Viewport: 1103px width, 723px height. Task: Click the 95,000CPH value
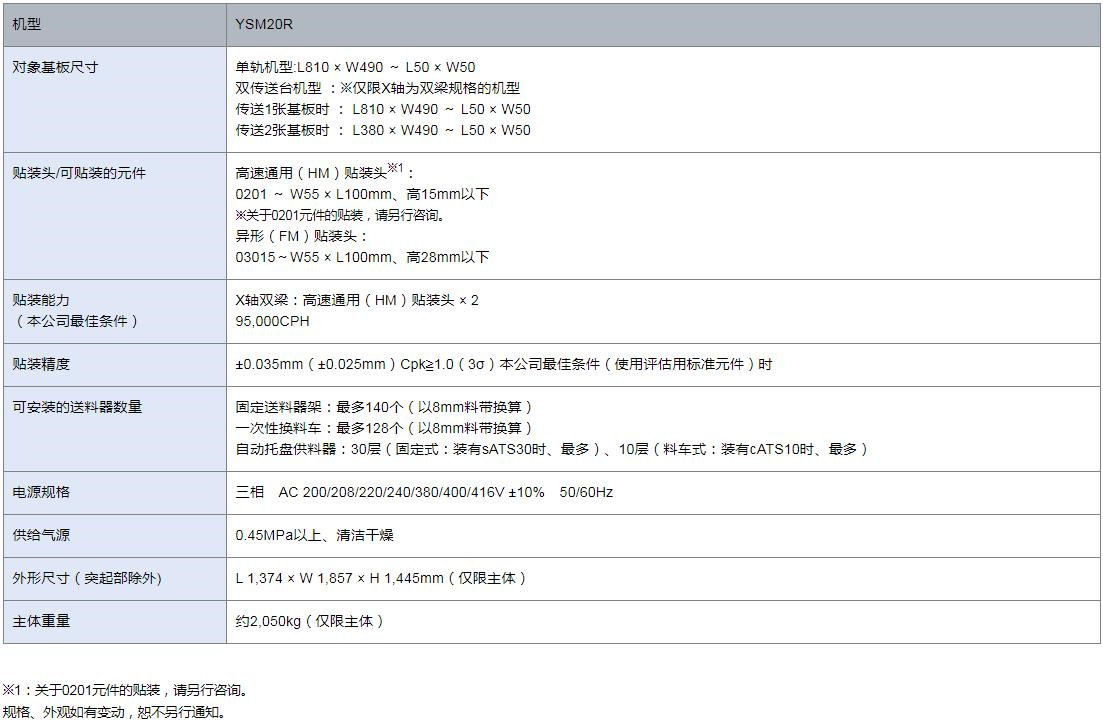click(272, 321)
